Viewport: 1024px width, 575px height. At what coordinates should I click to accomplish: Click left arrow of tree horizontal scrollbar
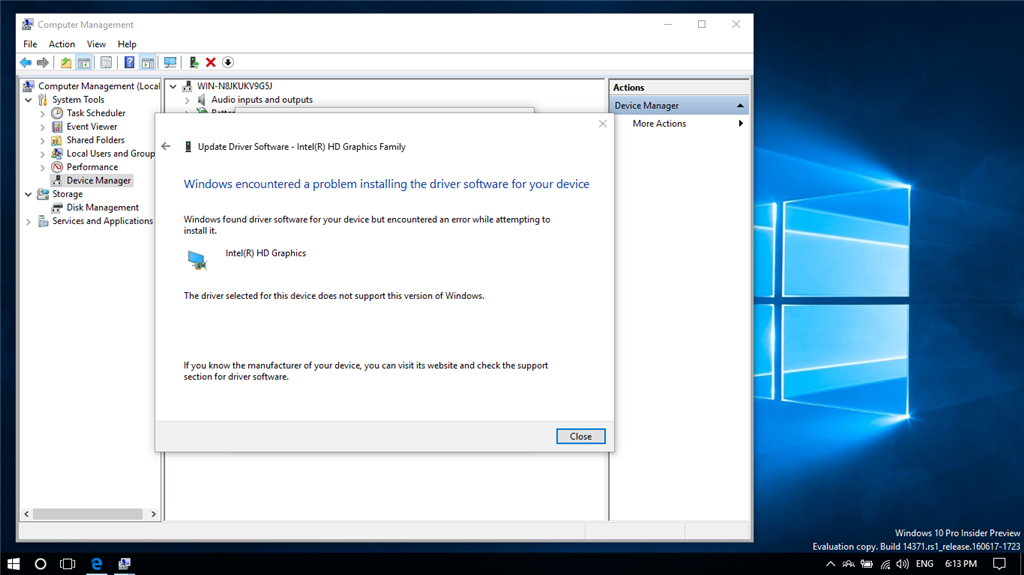click(26, 514)
